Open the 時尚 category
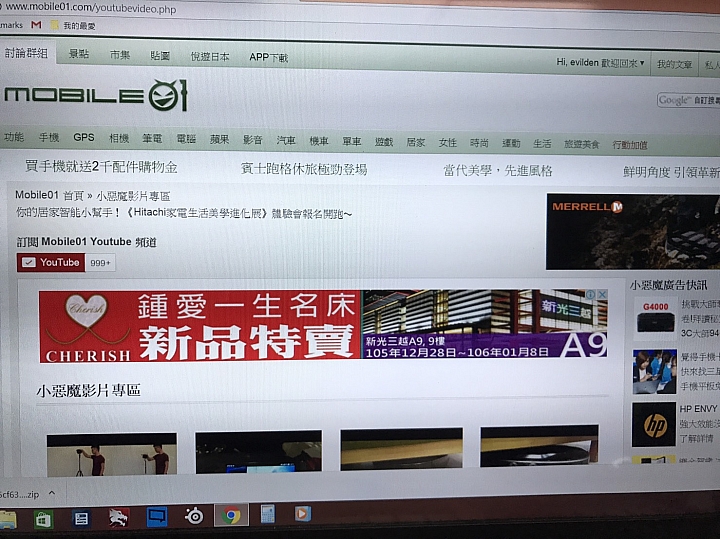Screen dimensions: 720x539 click(479, 143)
